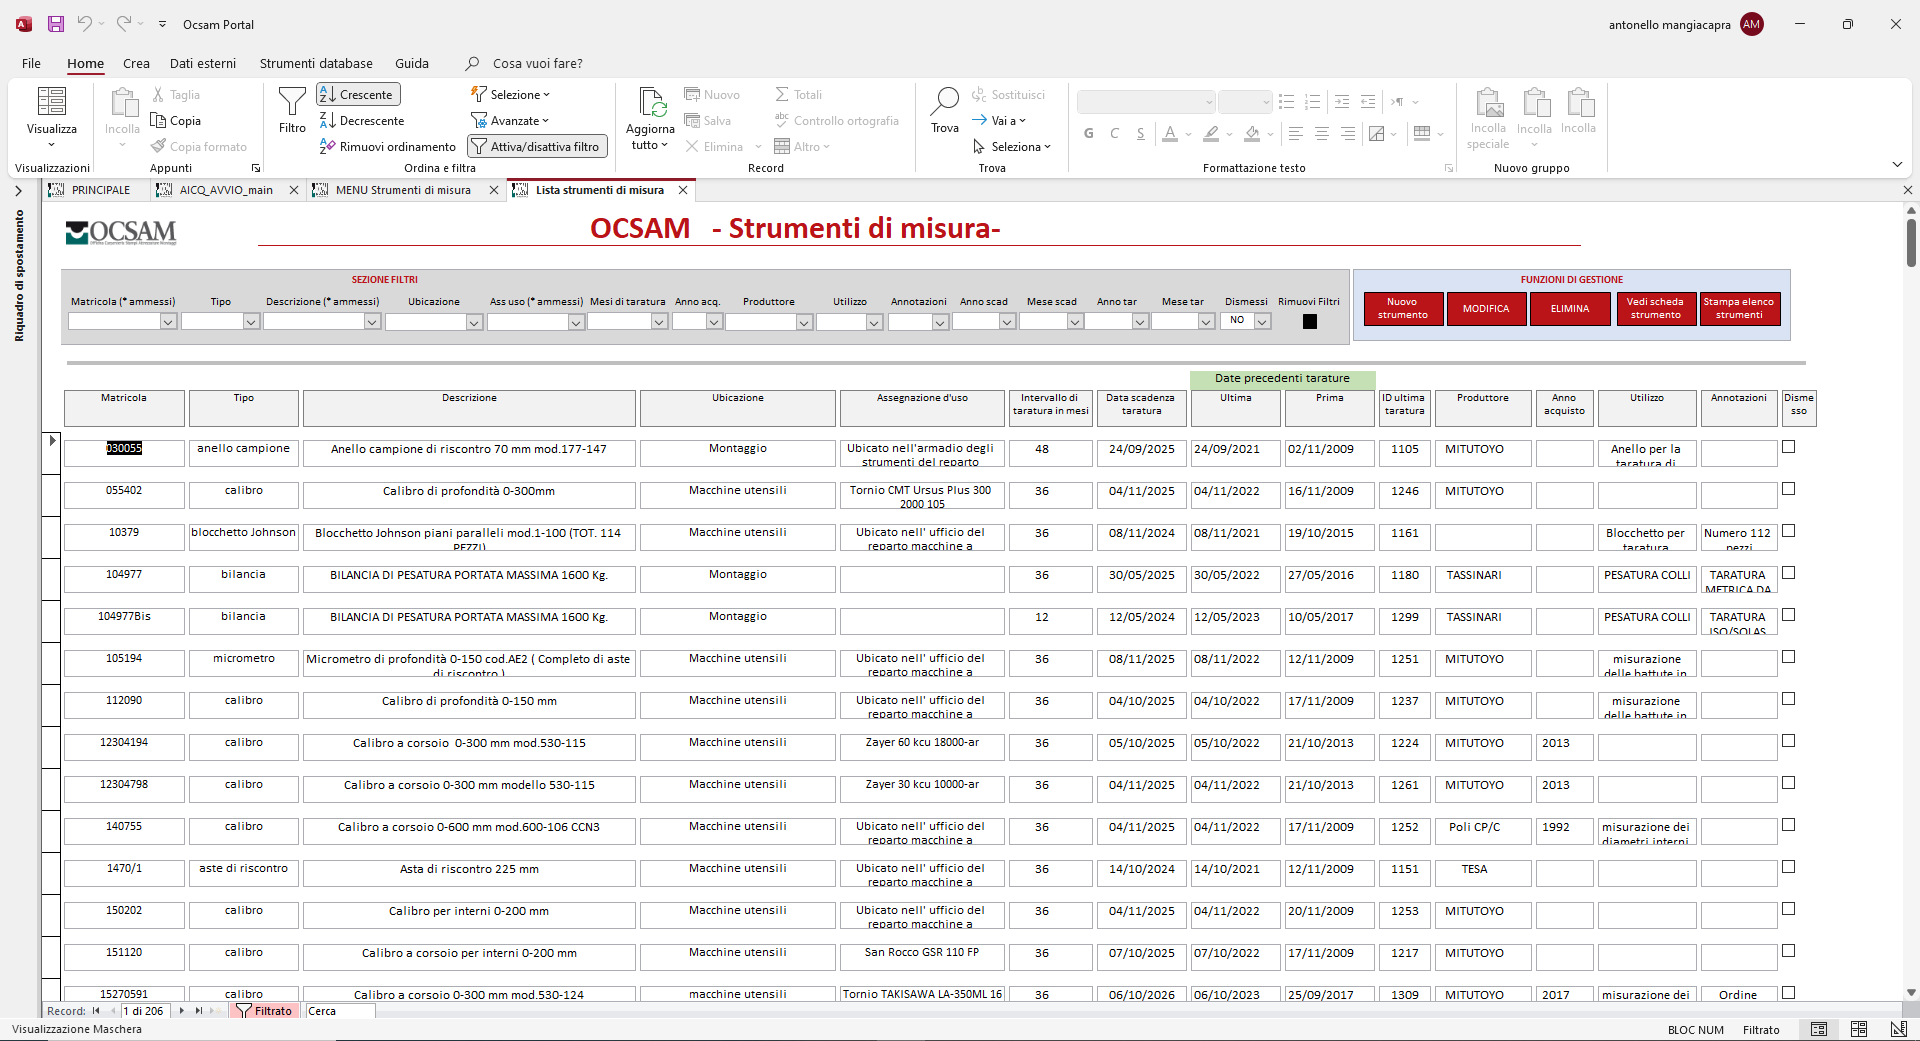Click the Cerca search field
This screenshot has width=1920, height=1041.
tap(339, 1011)
